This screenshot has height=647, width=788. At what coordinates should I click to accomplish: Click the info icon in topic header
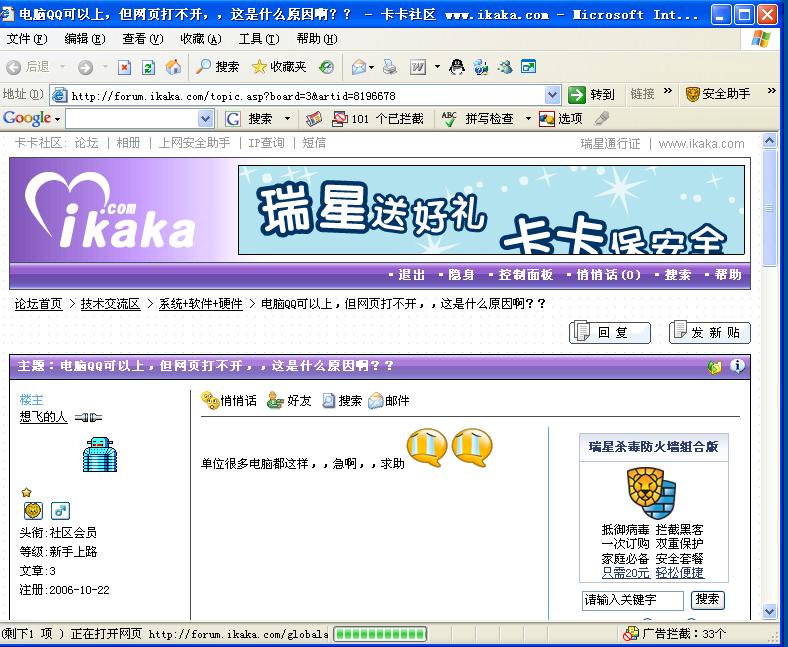point(737,366)
